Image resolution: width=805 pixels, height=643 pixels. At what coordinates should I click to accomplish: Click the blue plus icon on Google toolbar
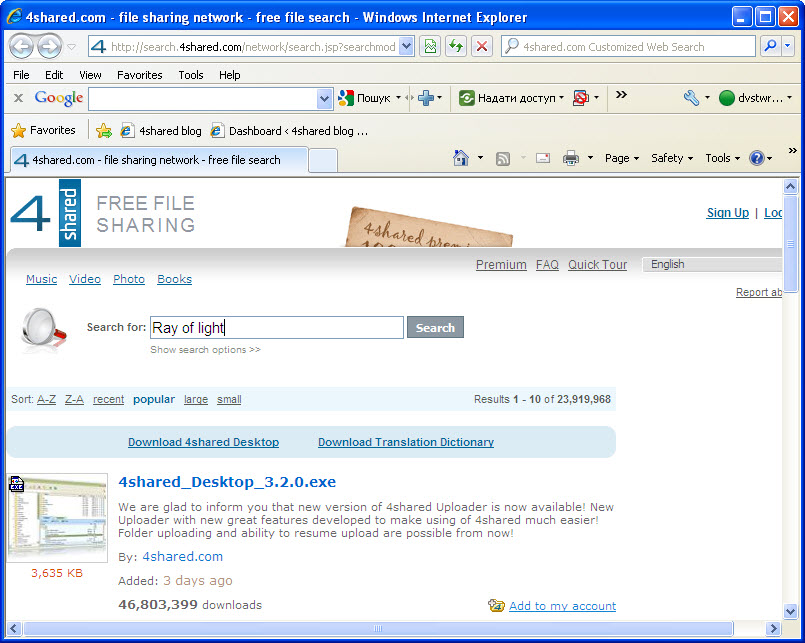coord(426,98)
